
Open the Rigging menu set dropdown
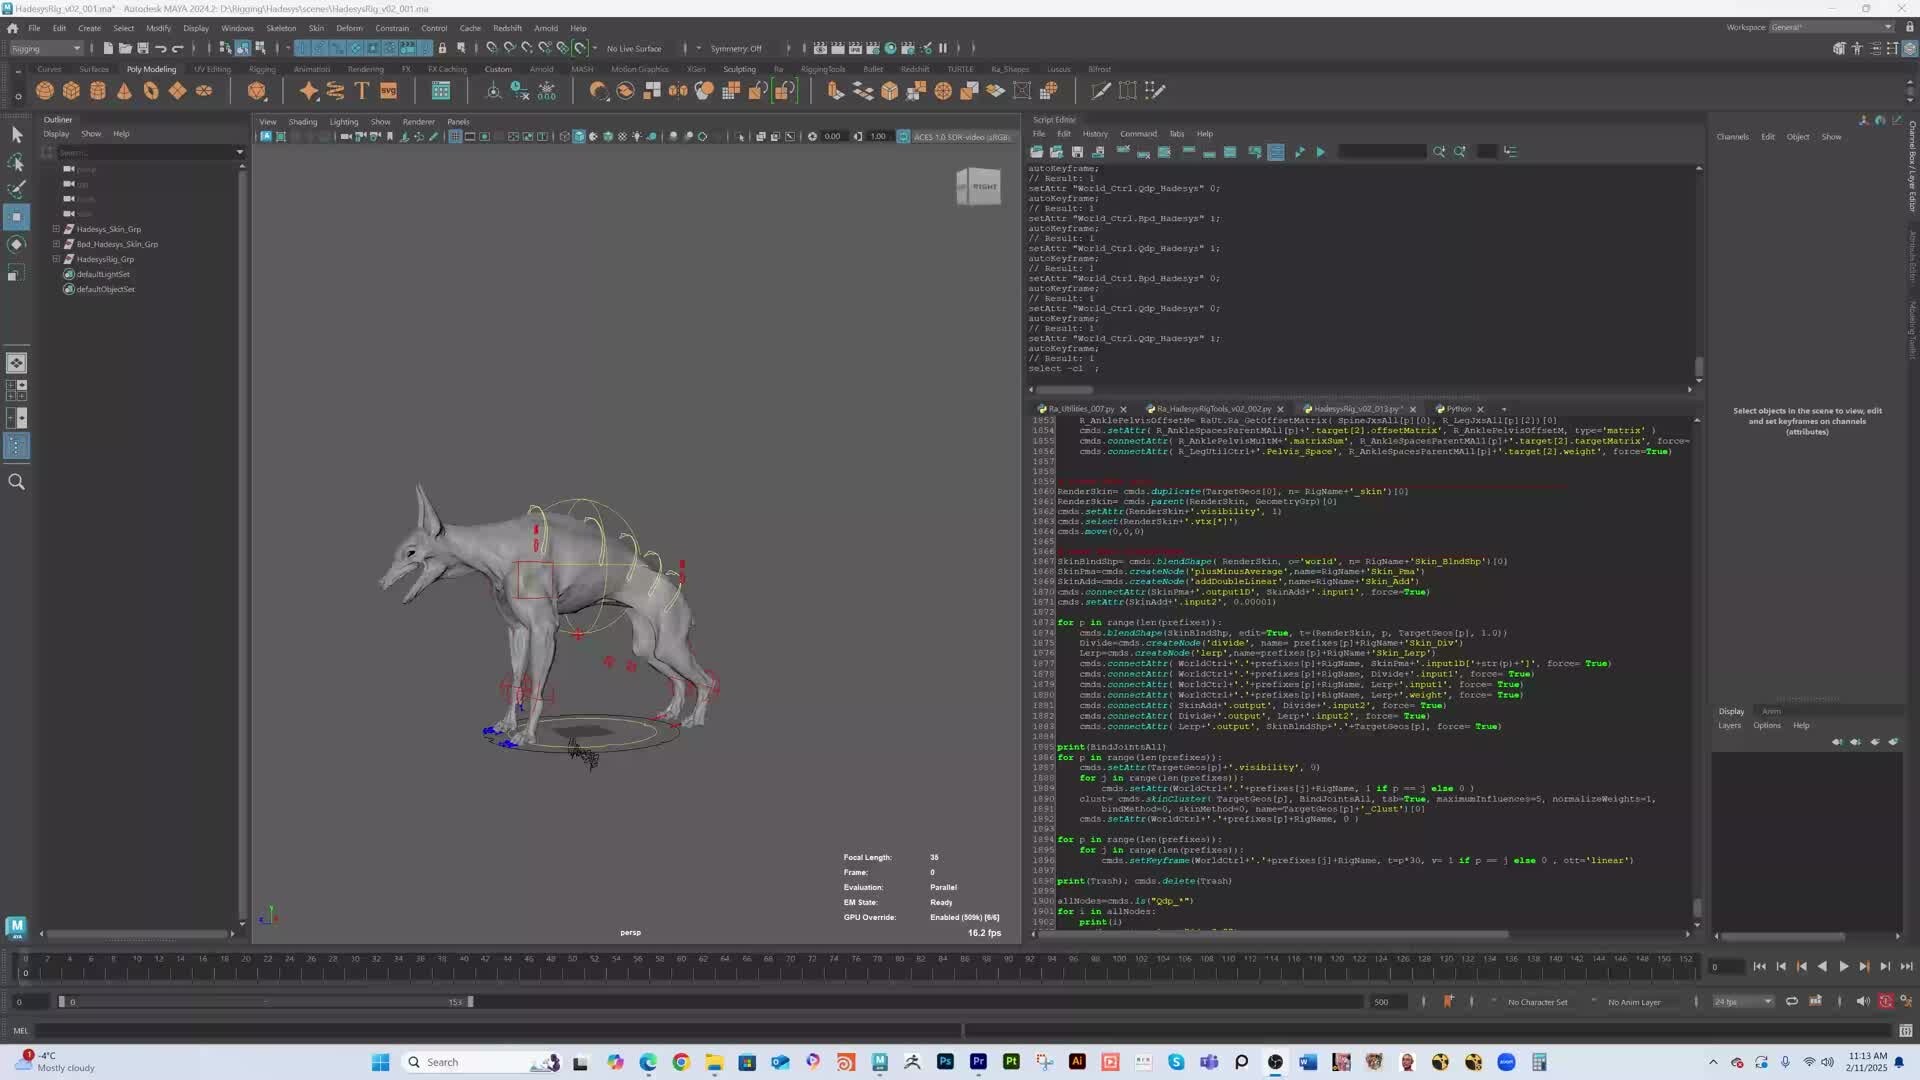point(47,48)
